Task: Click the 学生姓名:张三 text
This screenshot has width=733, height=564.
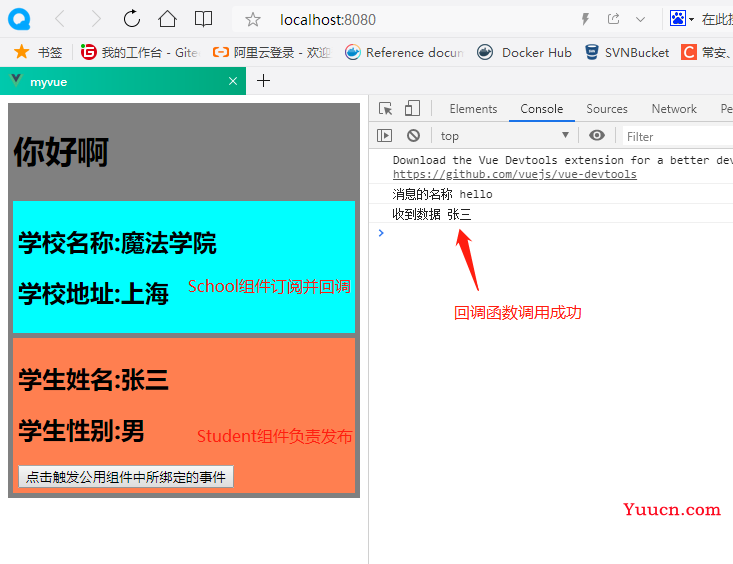Action: coord(93,379)
